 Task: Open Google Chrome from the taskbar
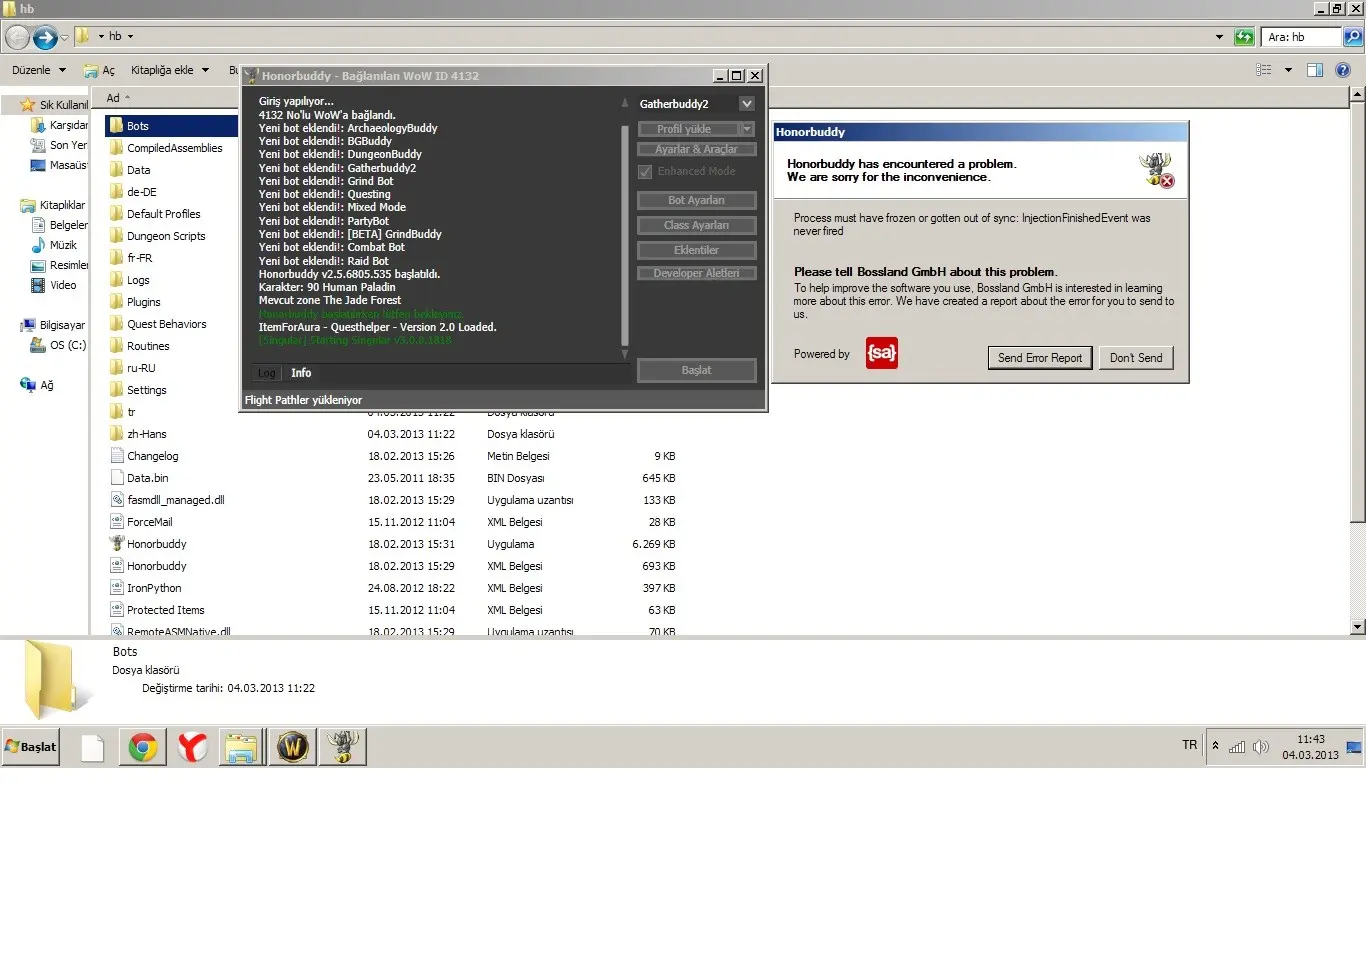(143, 747)
